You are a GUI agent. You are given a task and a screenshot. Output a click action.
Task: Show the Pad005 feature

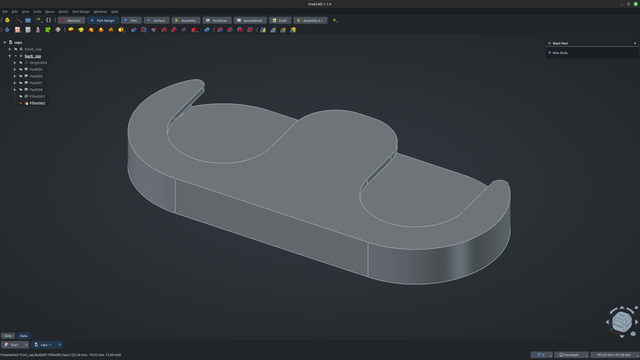[x=21, y=69]
